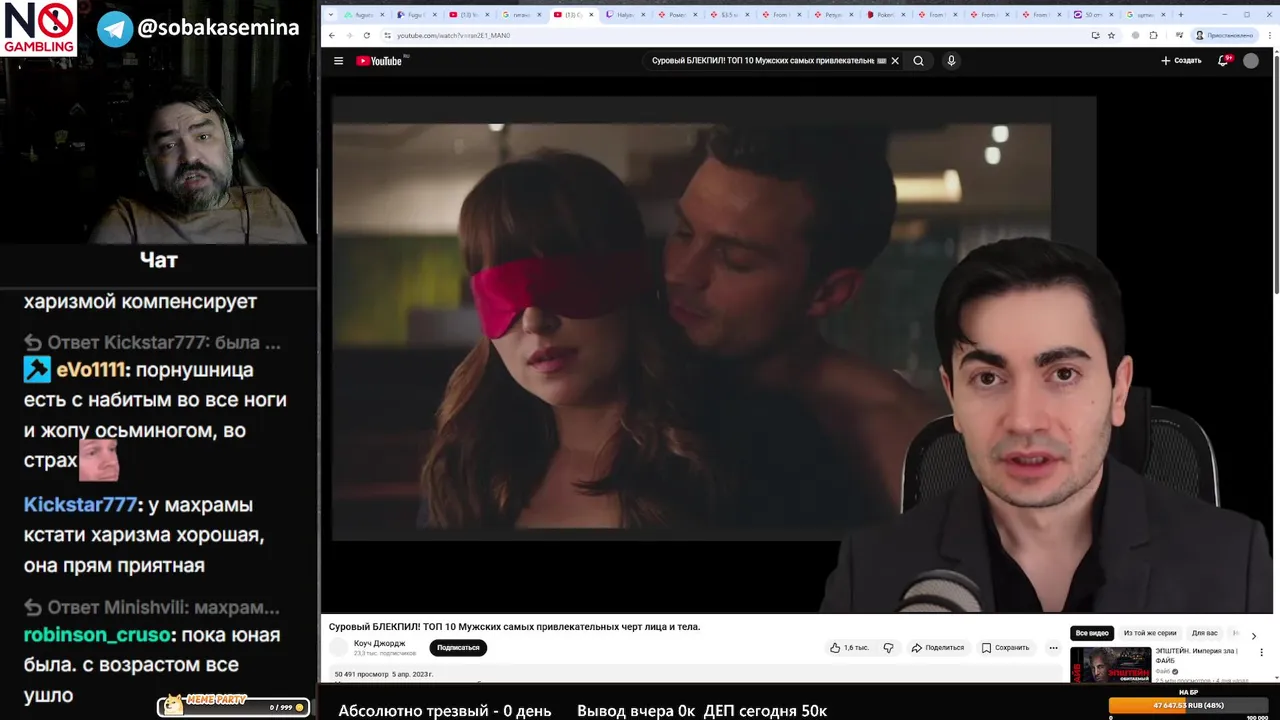Viewport: 1280px width, 720px height.
Task: Click the browser address bar URL
Action: (453, 35)
